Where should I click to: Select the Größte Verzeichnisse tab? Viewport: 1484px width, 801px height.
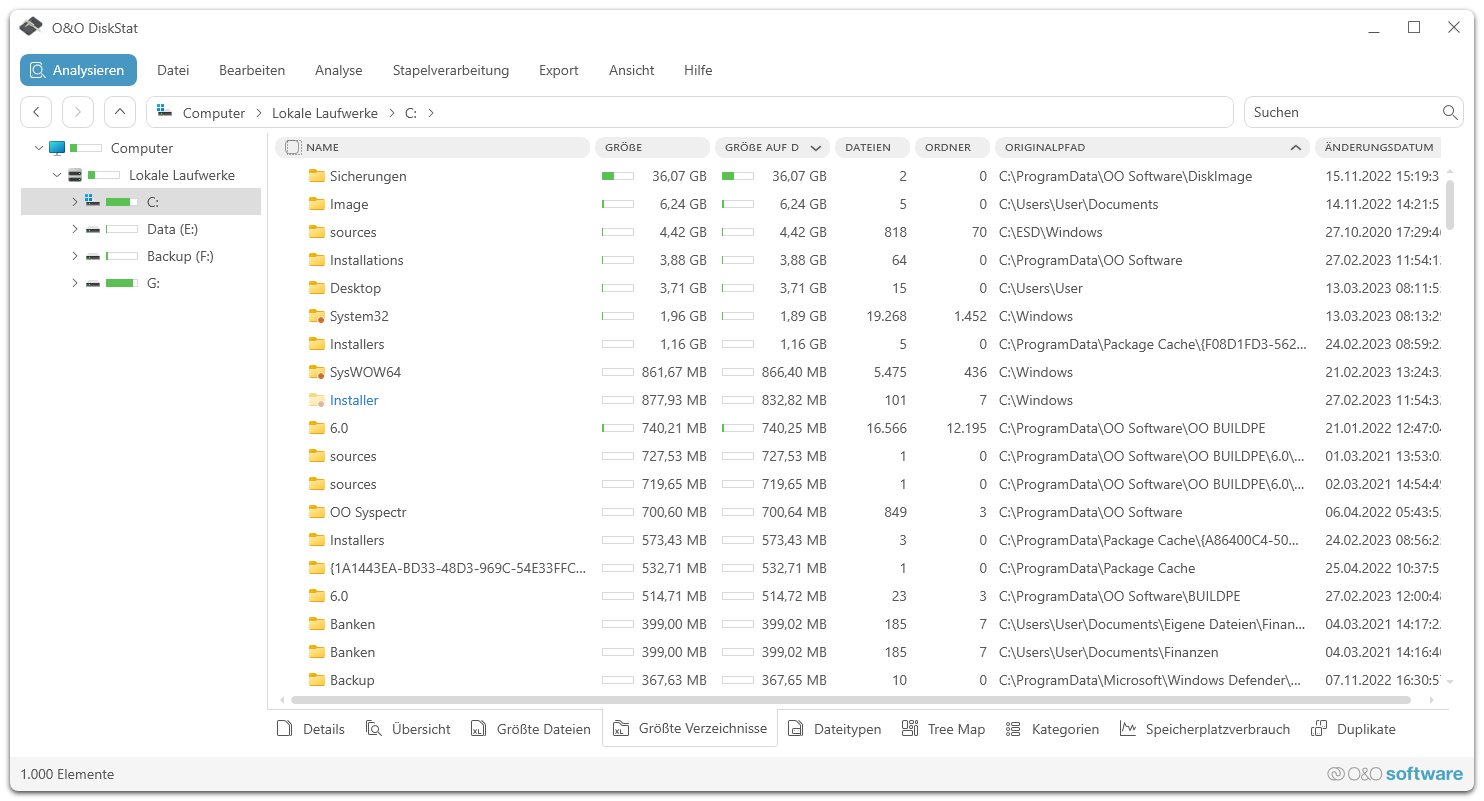click(690, 728)
